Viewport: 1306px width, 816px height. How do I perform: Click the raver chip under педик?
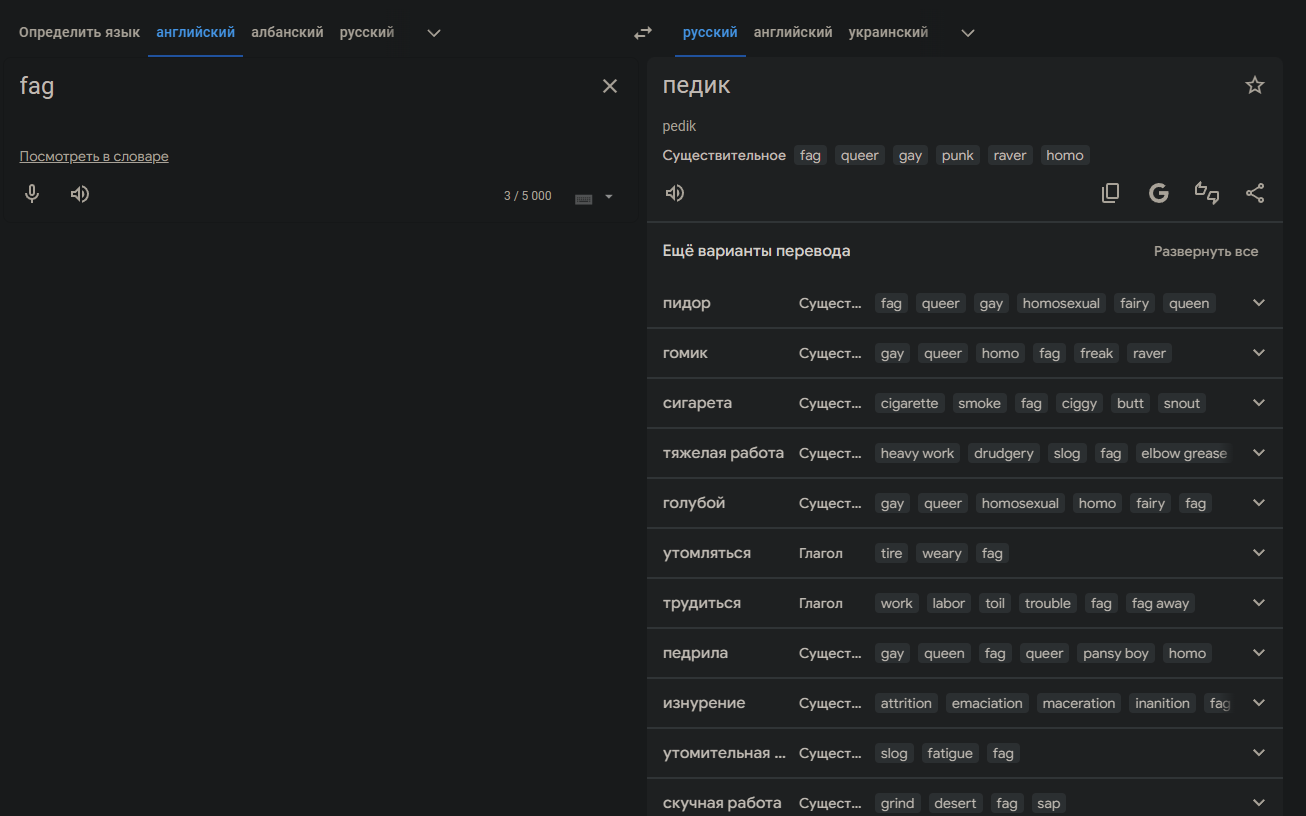click(1010, 155)
